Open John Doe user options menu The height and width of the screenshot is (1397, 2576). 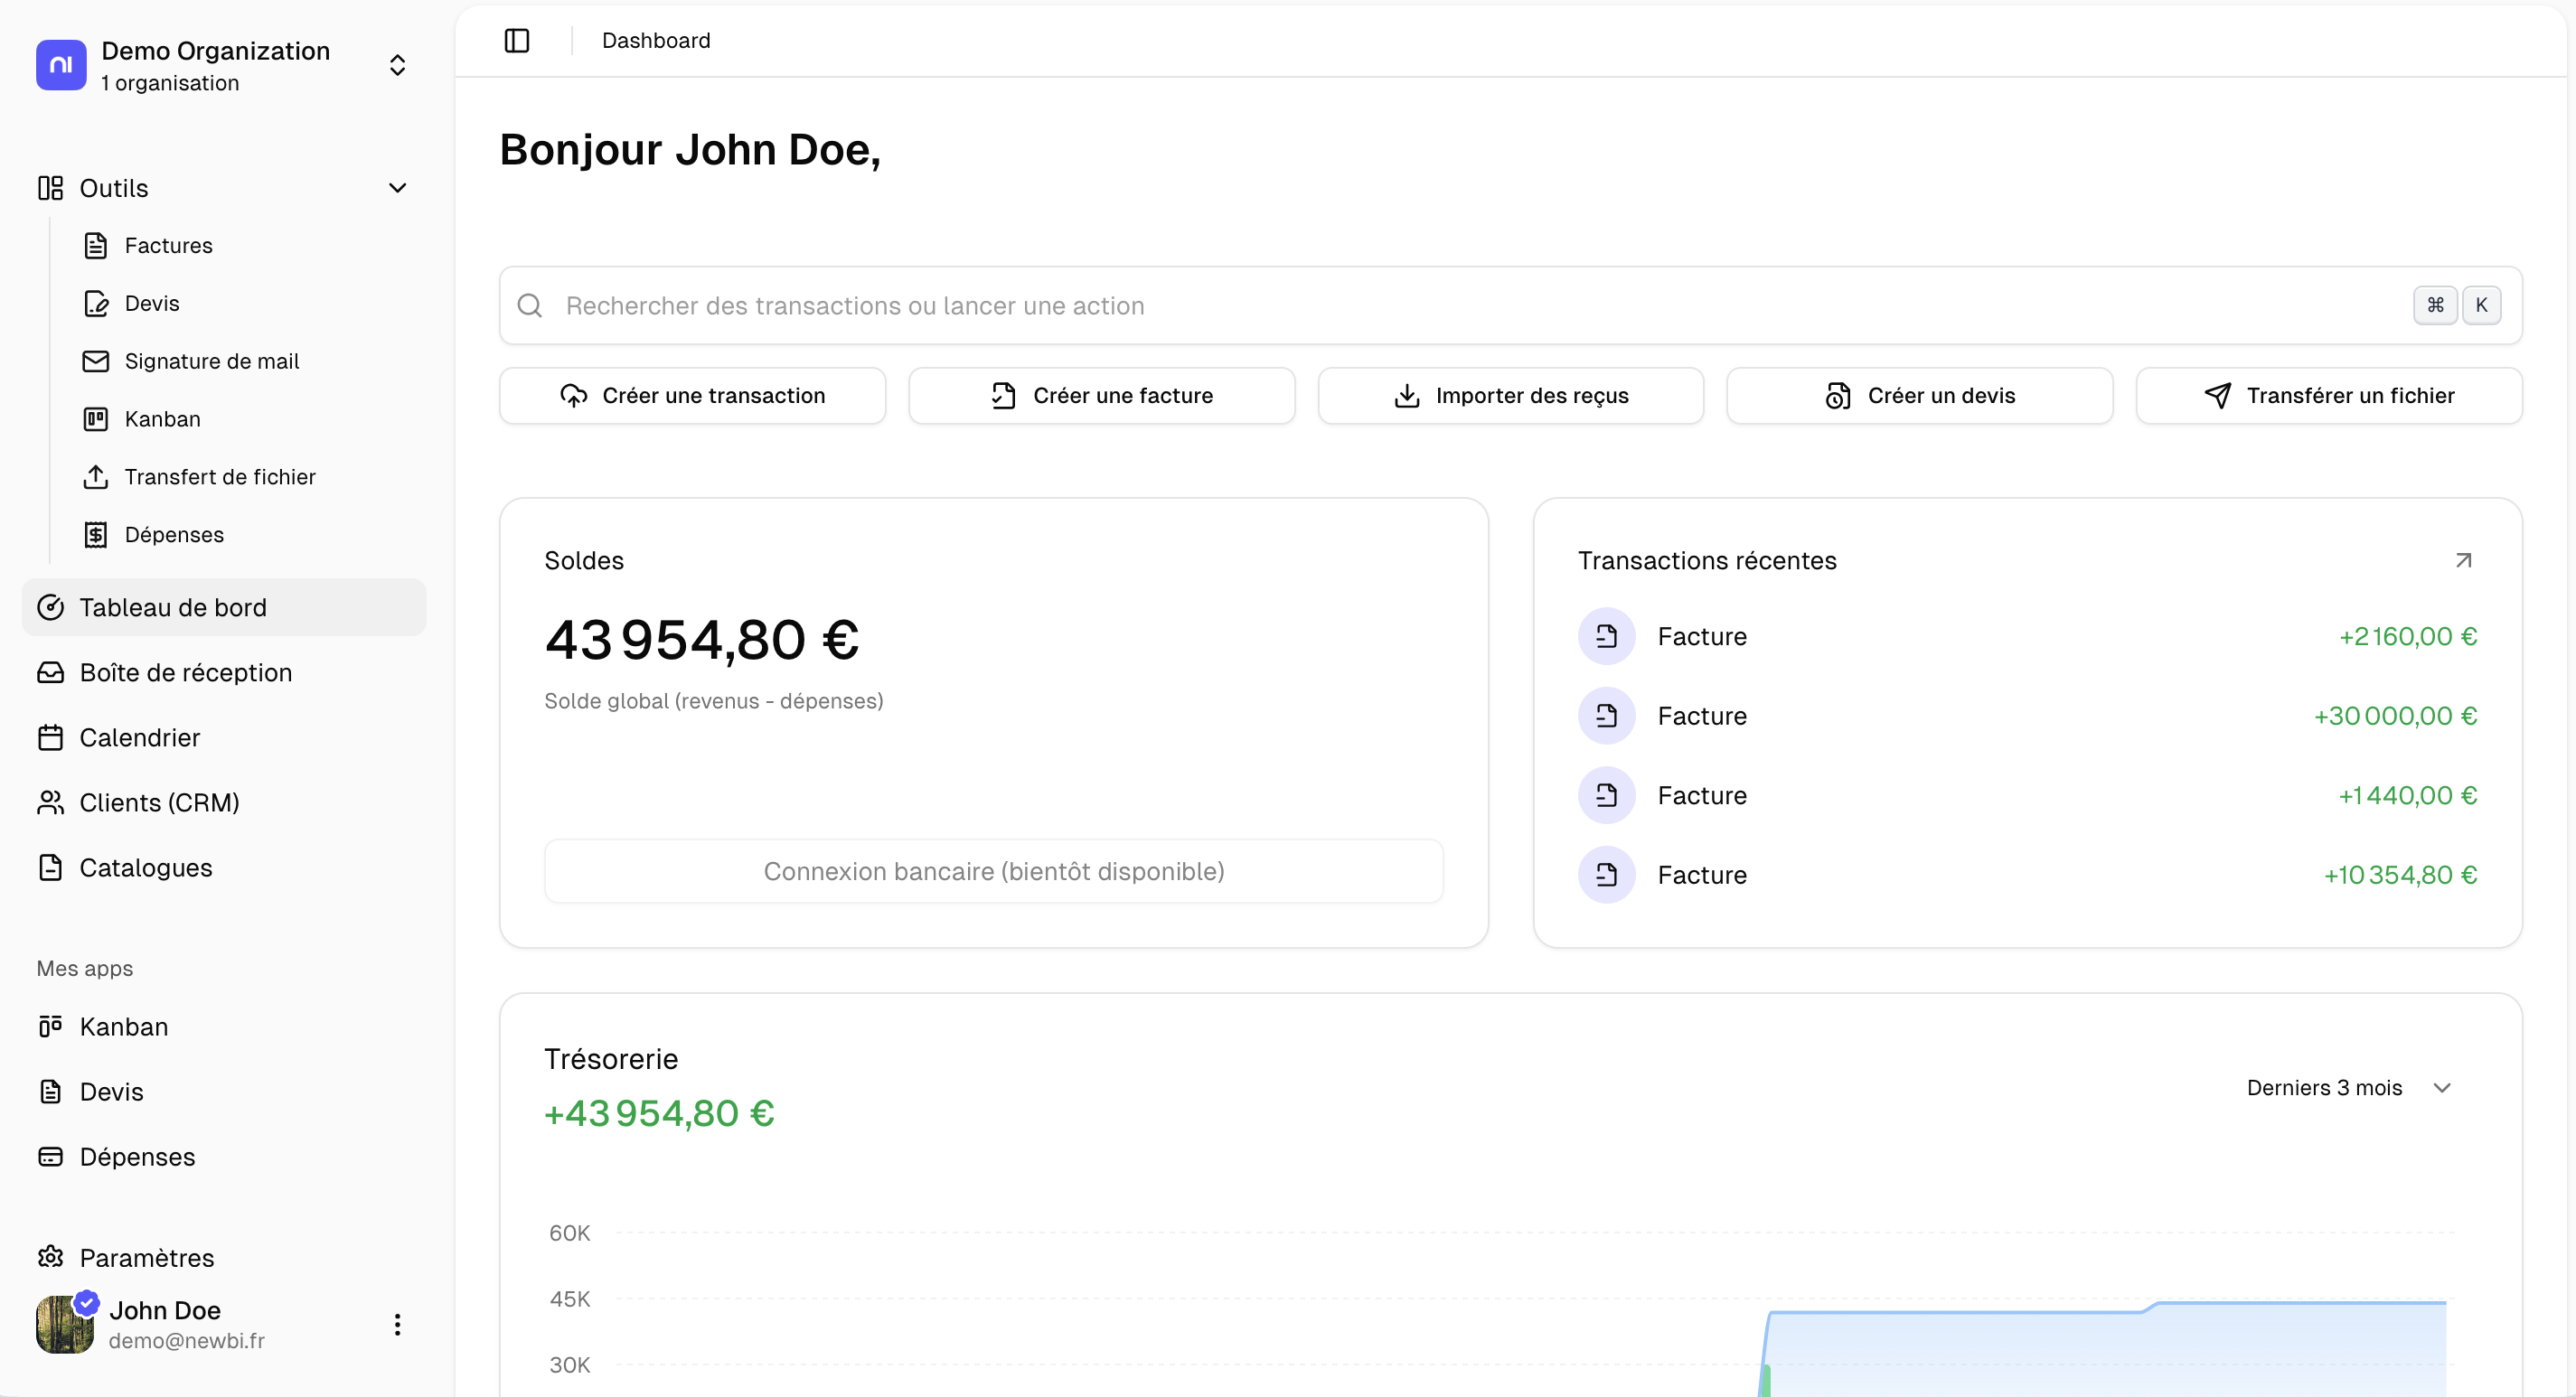(x=397, y=1325)
